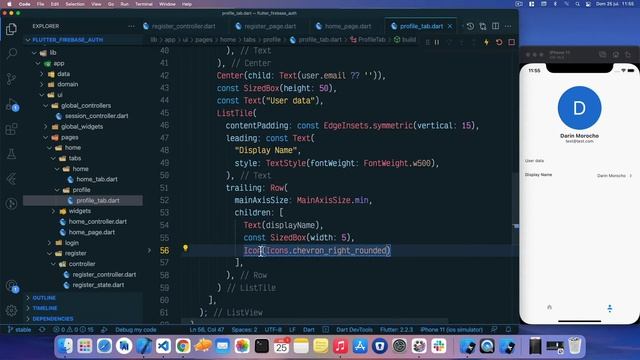Open the Run menu
640x360 pixels.
pos(124,4)
